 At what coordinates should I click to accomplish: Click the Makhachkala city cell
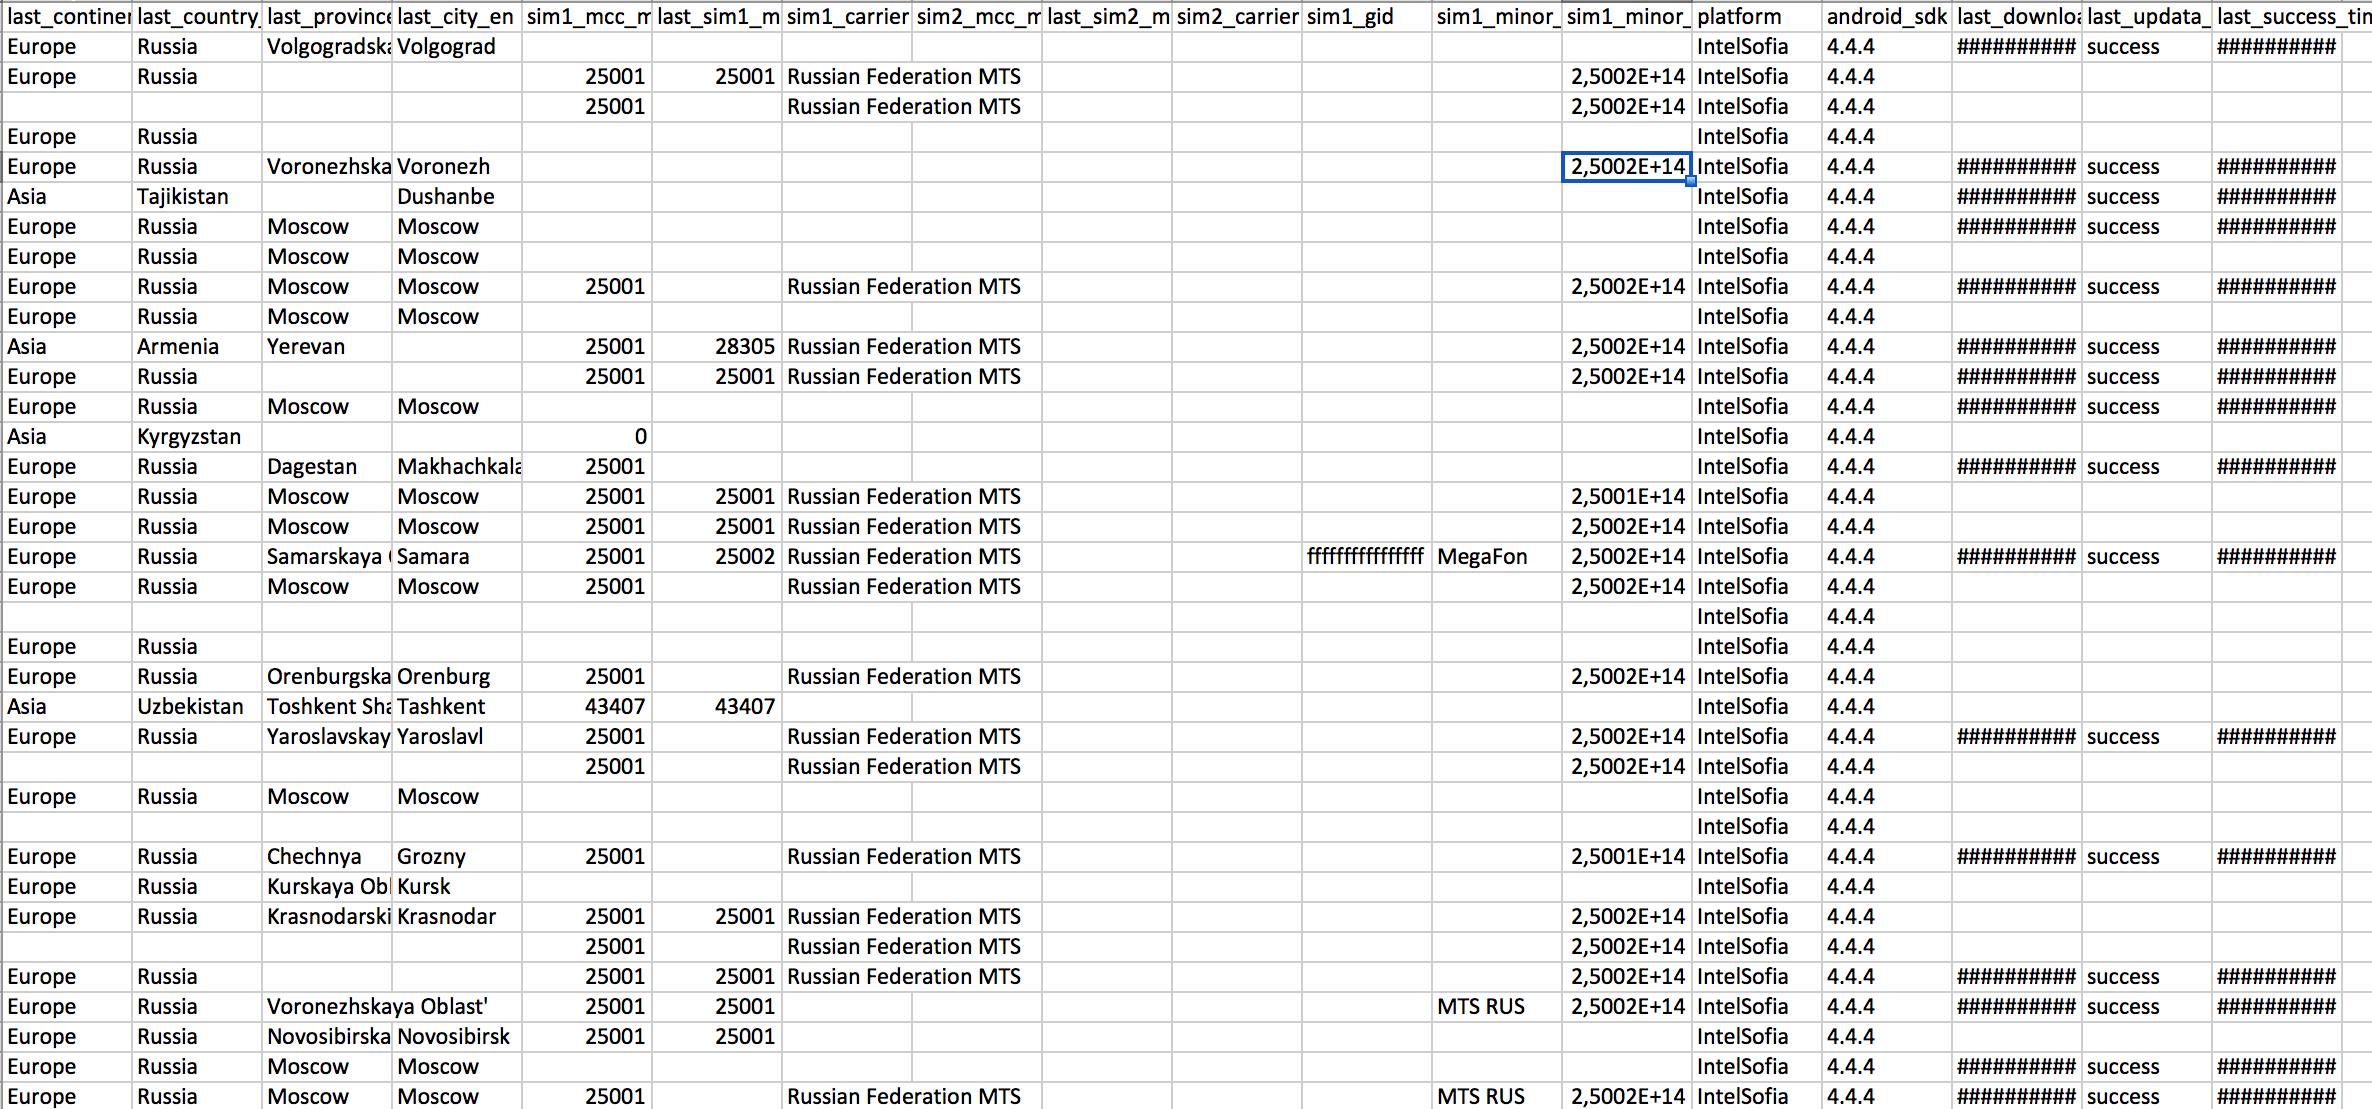click(x=457, y=467)
